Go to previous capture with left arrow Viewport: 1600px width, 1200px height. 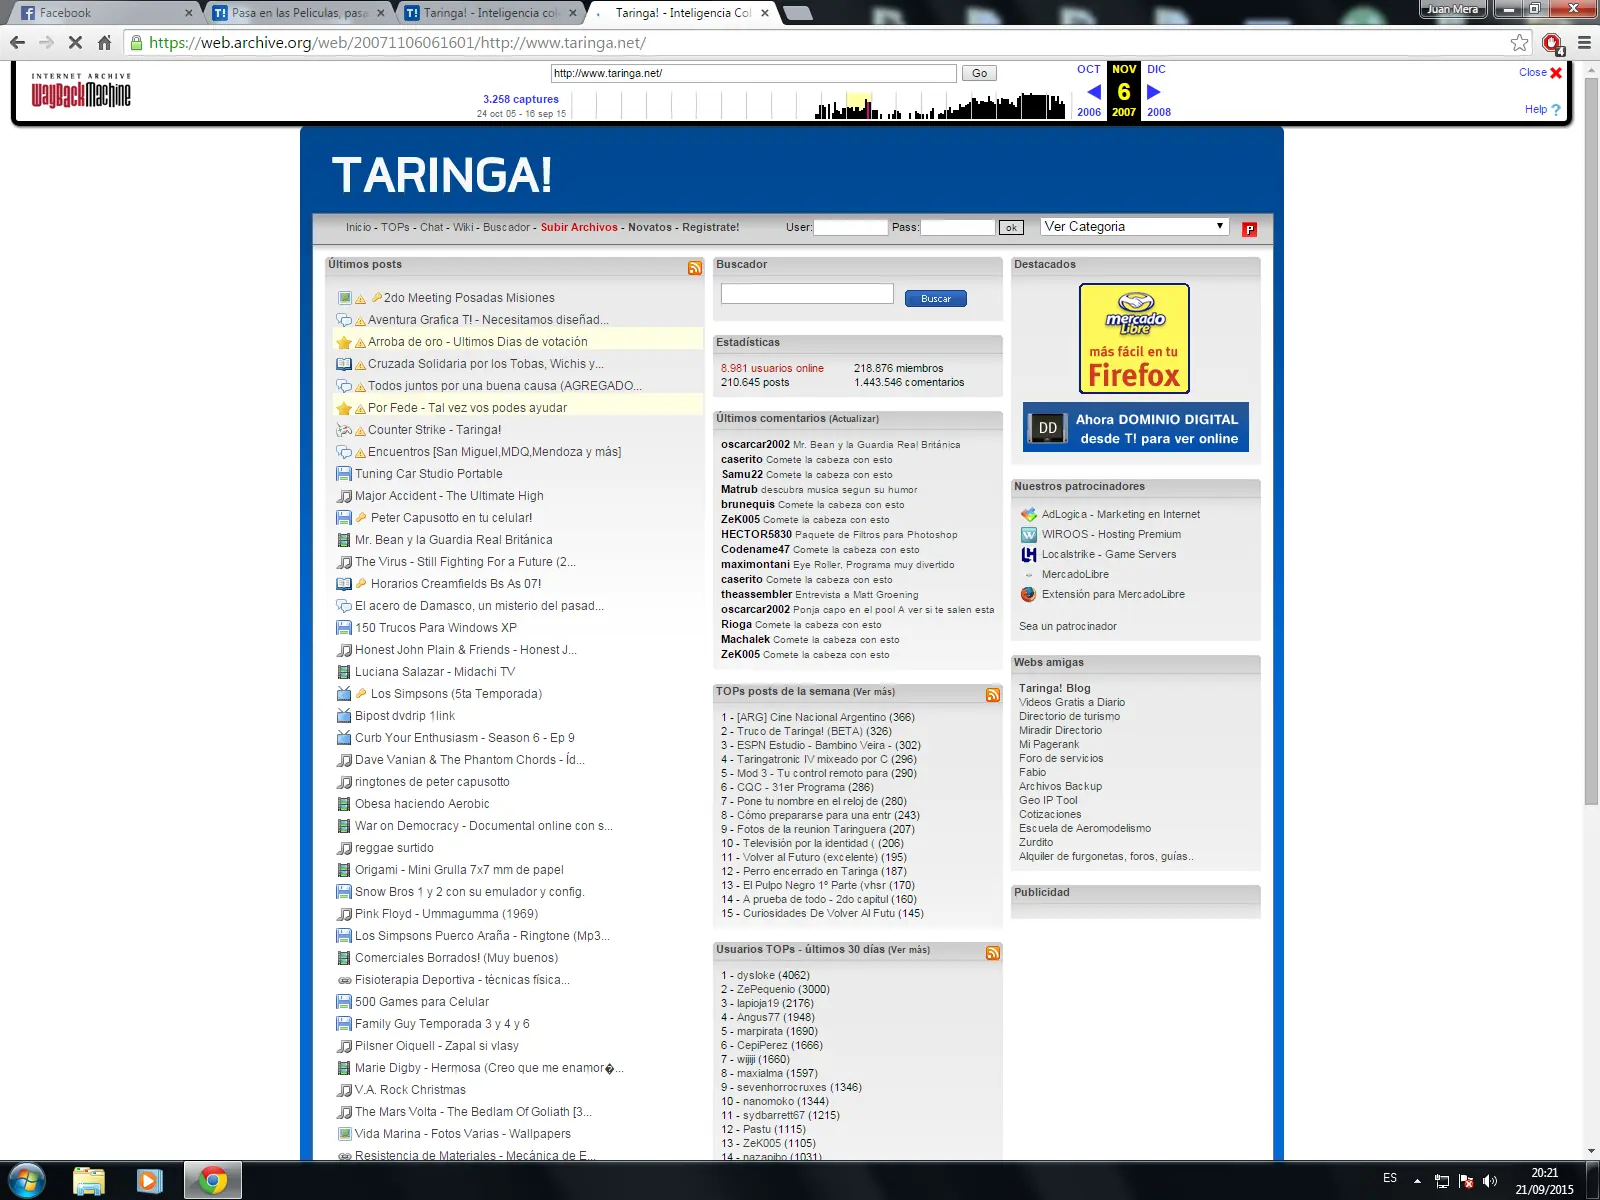(1093, 92)
